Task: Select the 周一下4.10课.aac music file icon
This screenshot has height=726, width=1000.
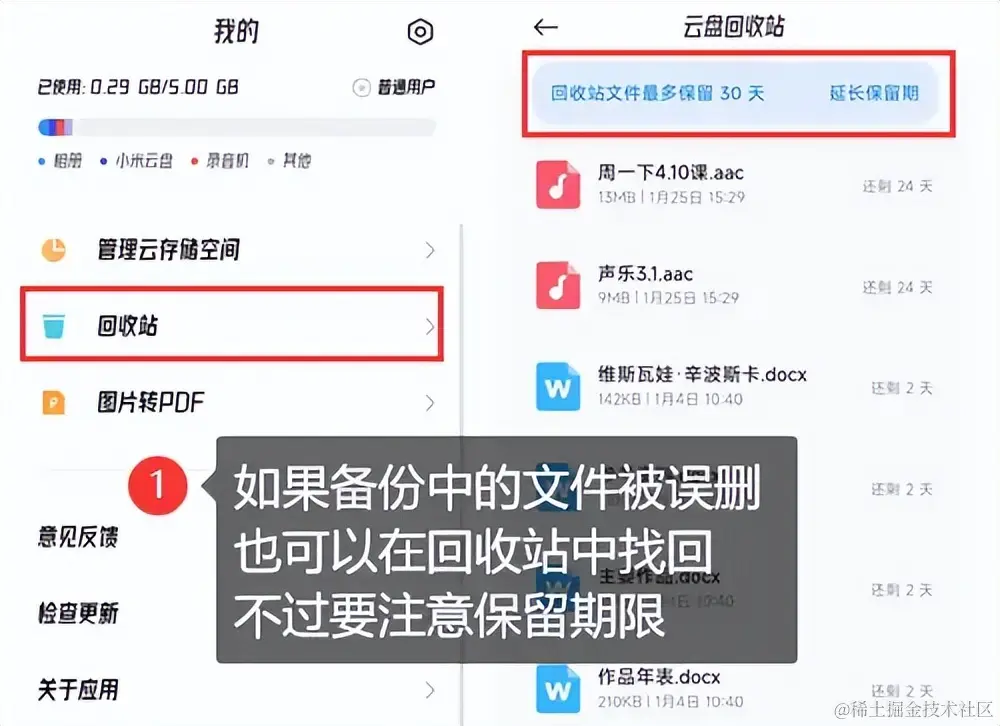Action: 558,184
